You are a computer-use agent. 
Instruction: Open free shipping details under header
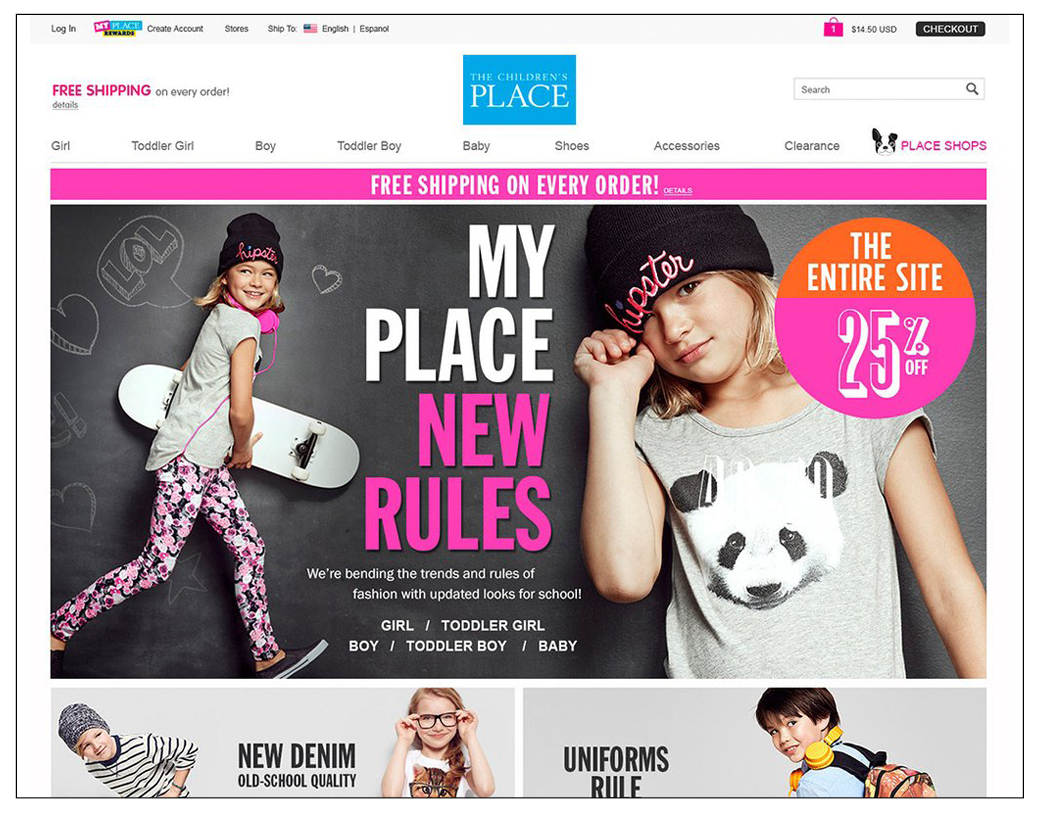65,105
